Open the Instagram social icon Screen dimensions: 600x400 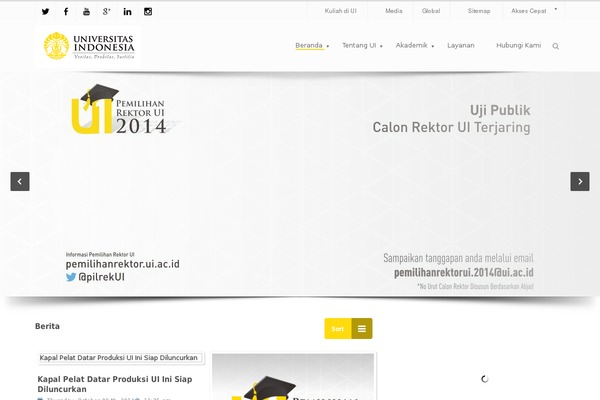tap(148, 11)
